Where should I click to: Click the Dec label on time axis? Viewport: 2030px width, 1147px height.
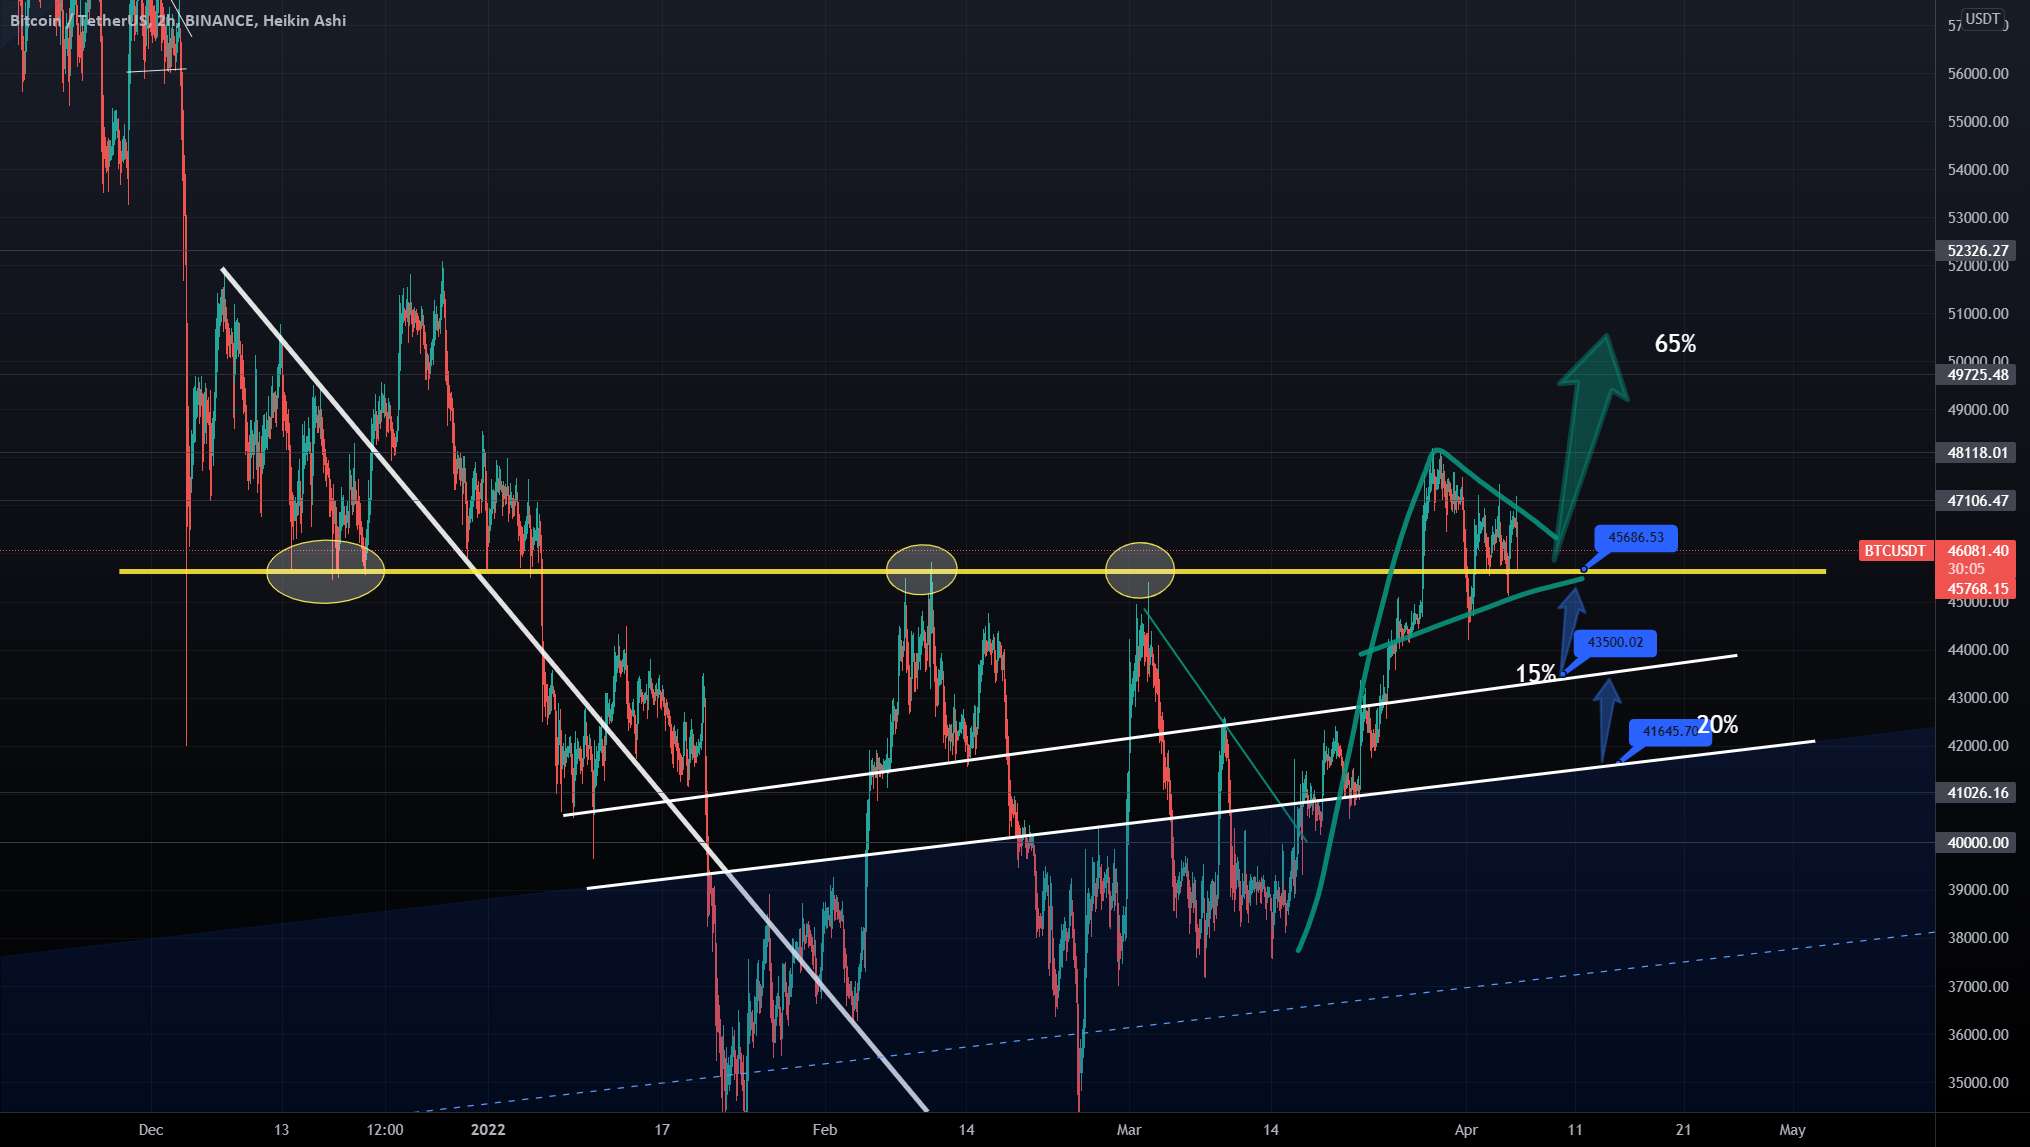point(151,1130)
